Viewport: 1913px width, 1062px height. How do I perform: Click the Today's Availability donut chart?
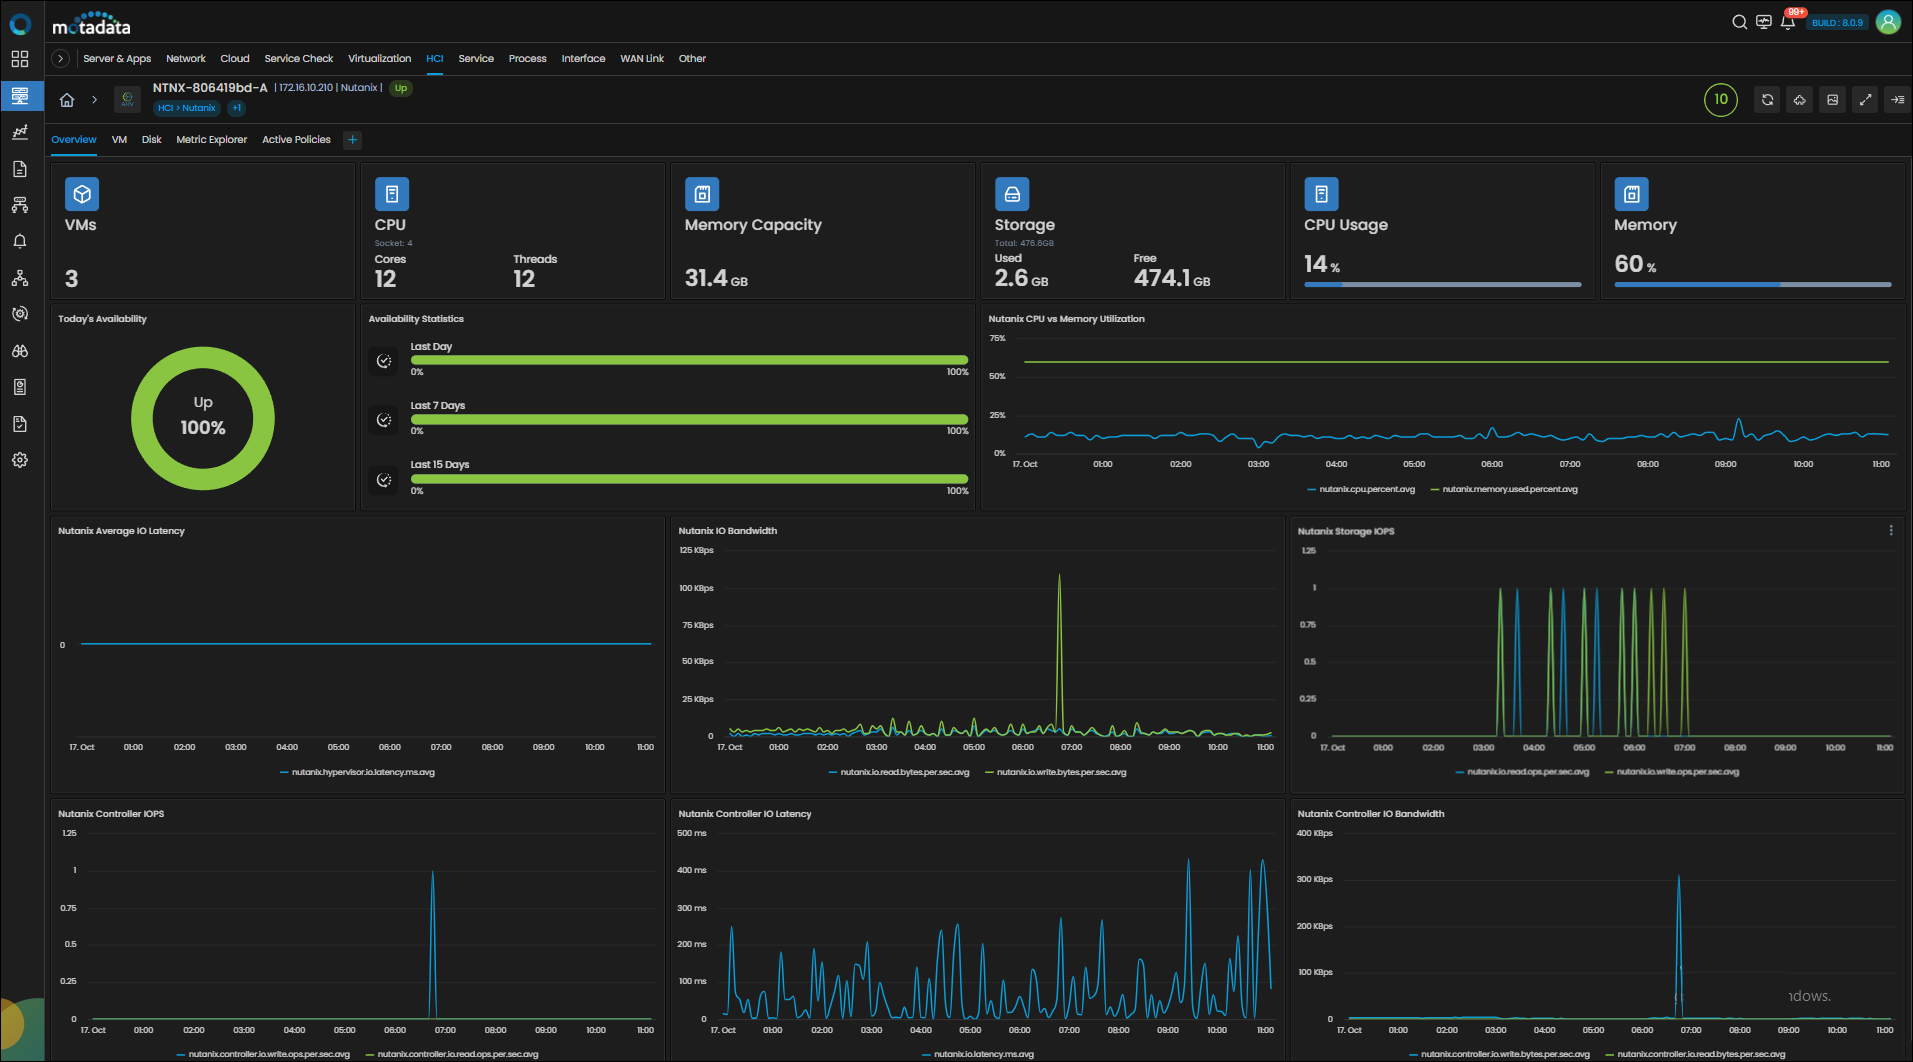[x=203, y=418]
